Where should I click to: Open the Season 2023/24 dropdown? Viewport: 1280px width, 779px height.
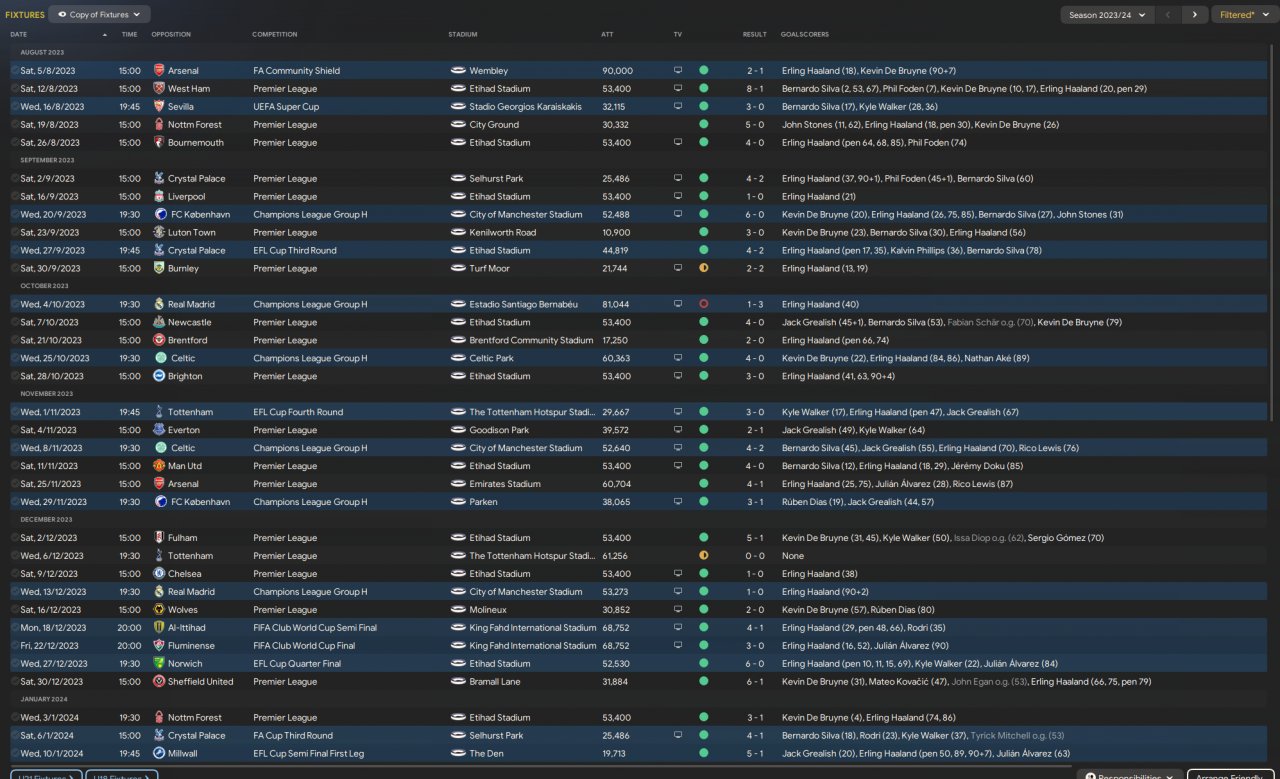coord(1107,15)
